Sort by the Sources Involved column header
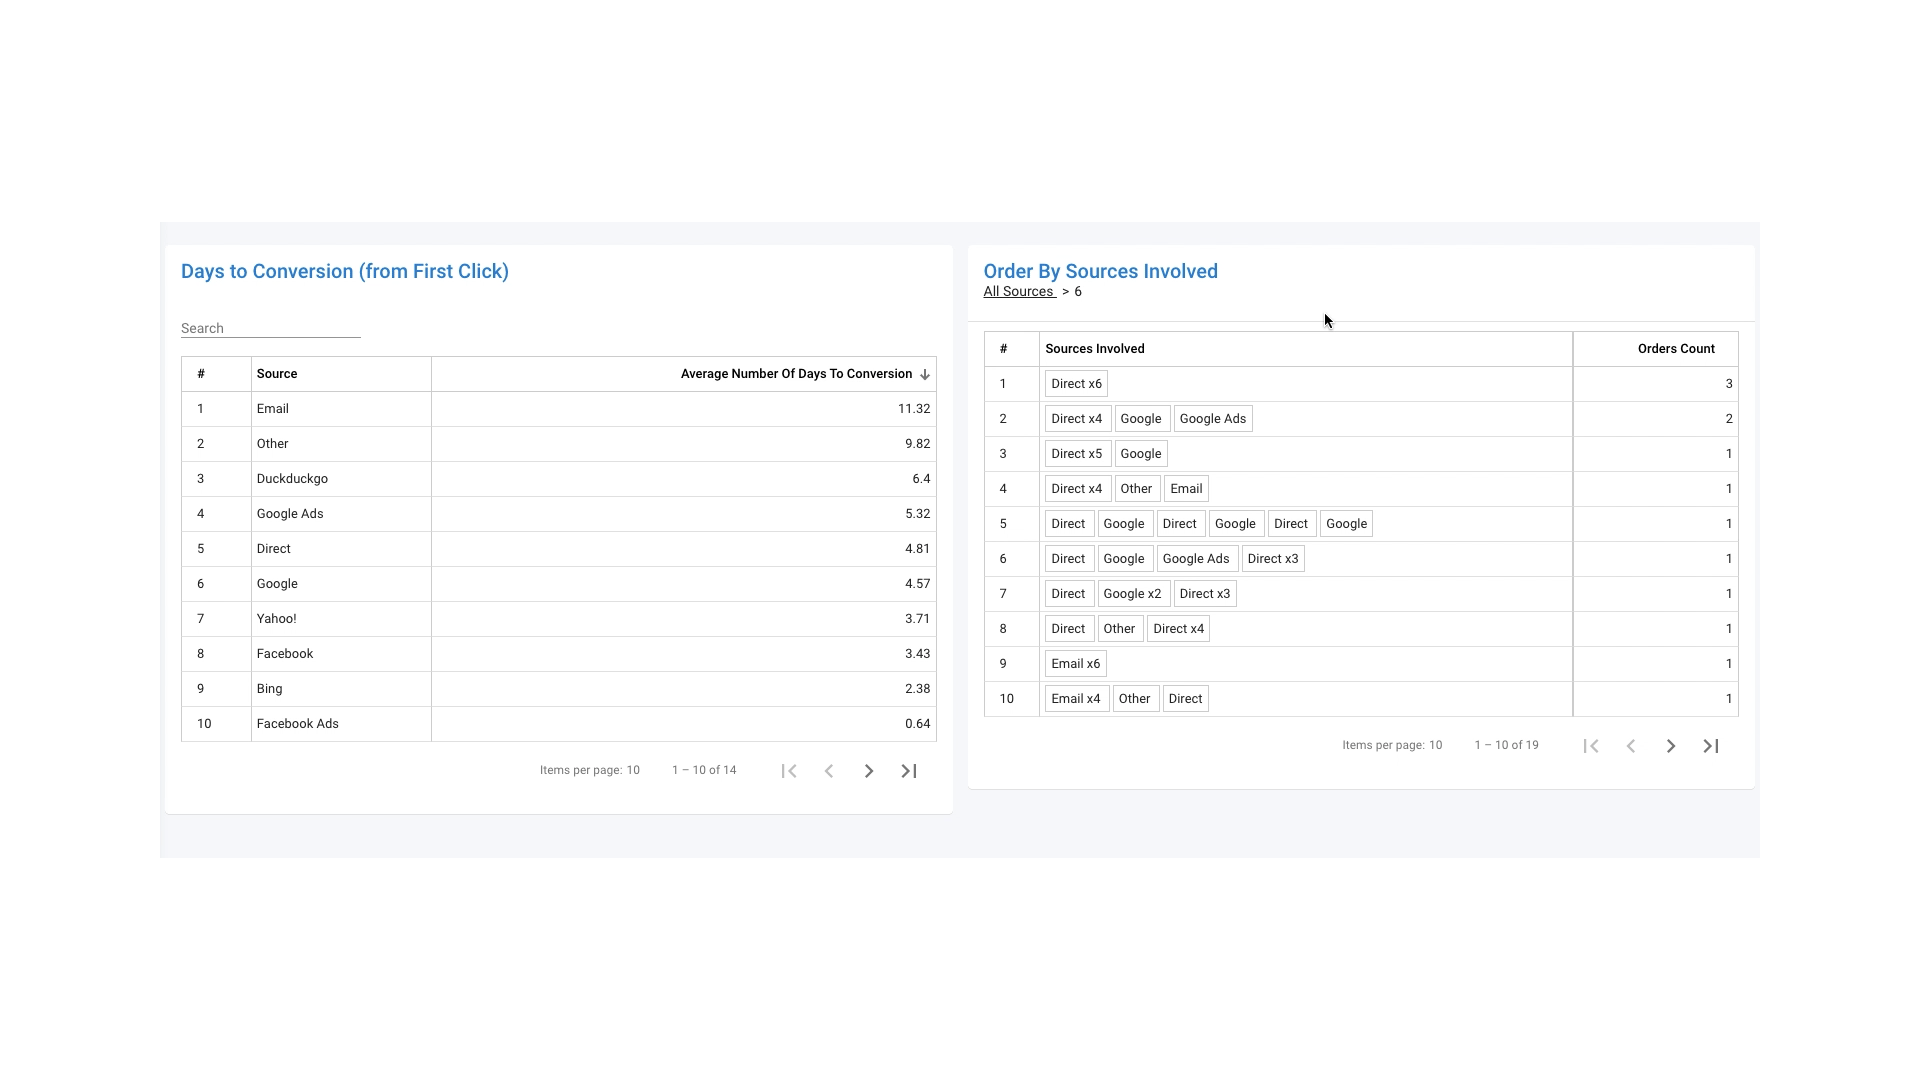Screen dimensions: 1920x1080 [1094, 349]
